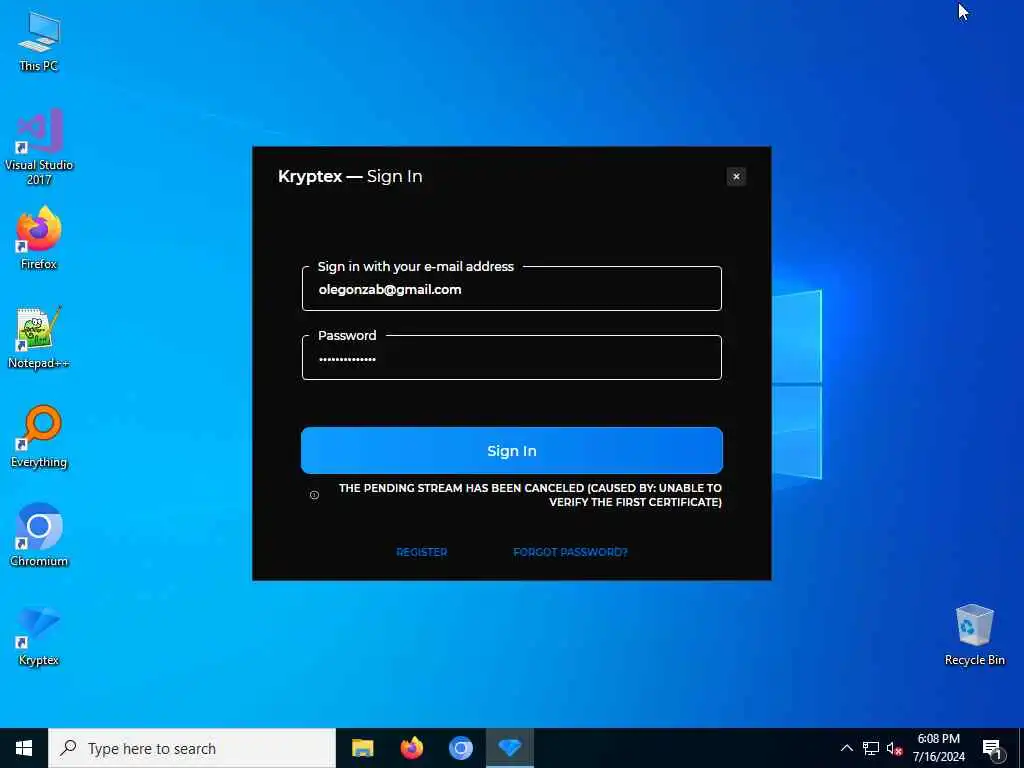This screenshot has height=768, width=1024.
Task: Open Notepad++ desktop shortcut
Action: click(x=39, y=337)
